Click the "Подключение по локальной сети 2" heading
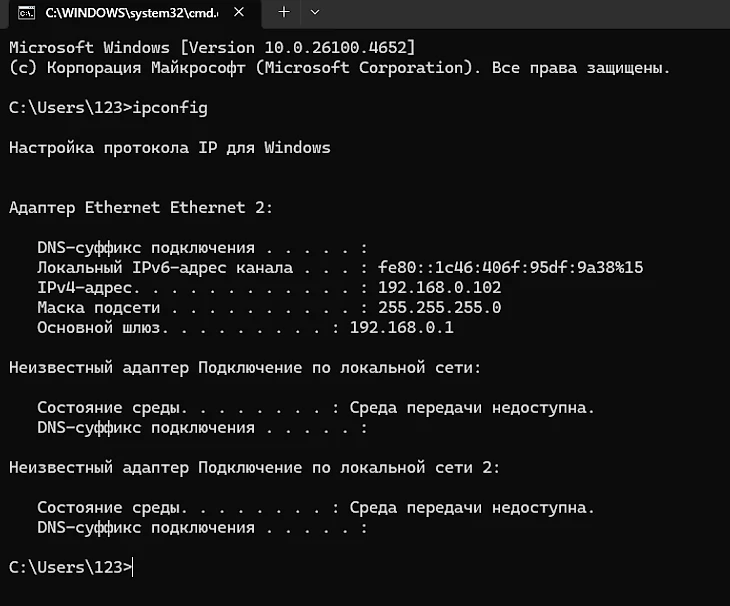730x606 pixels. coord(349,467)
